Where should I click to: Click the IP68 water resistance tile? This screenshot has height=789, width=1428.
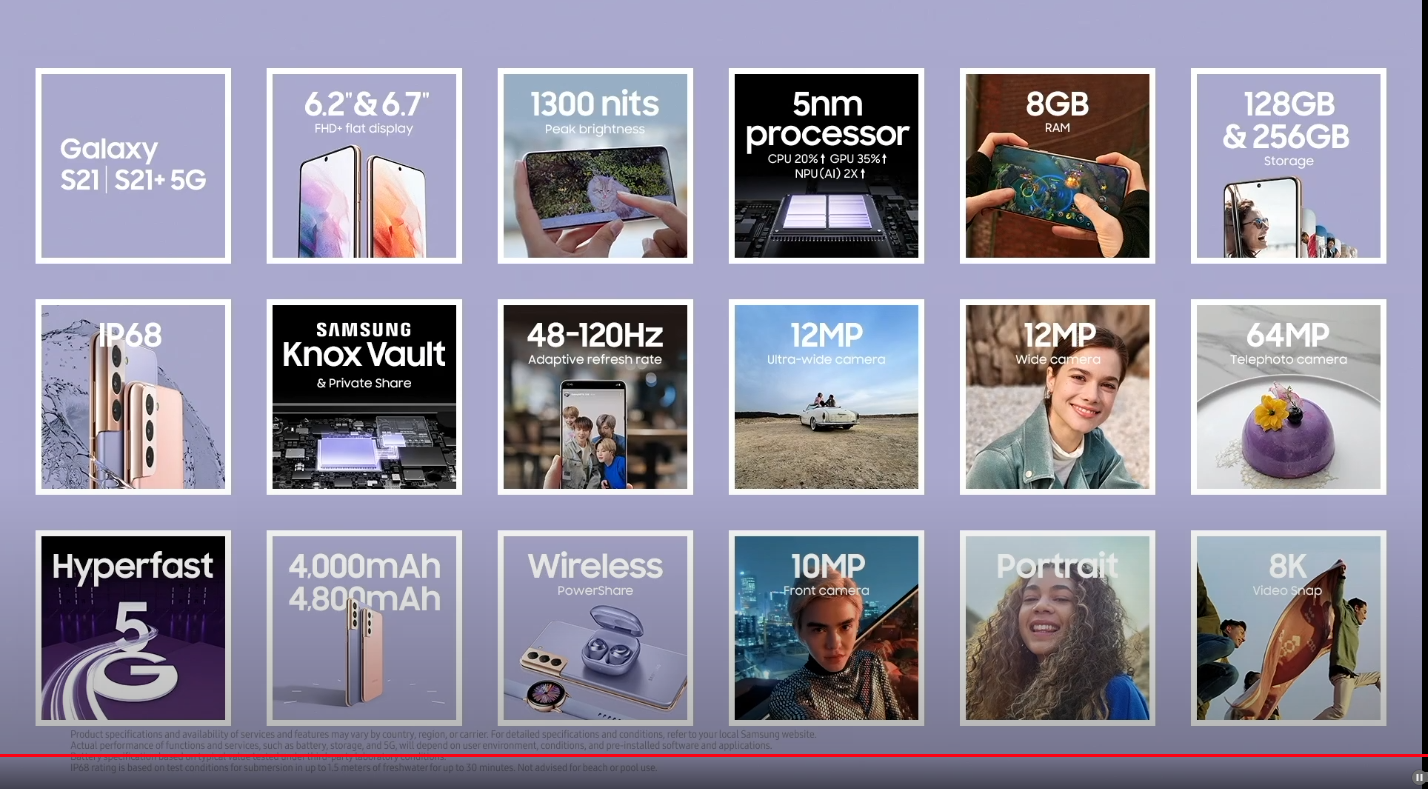133,397
